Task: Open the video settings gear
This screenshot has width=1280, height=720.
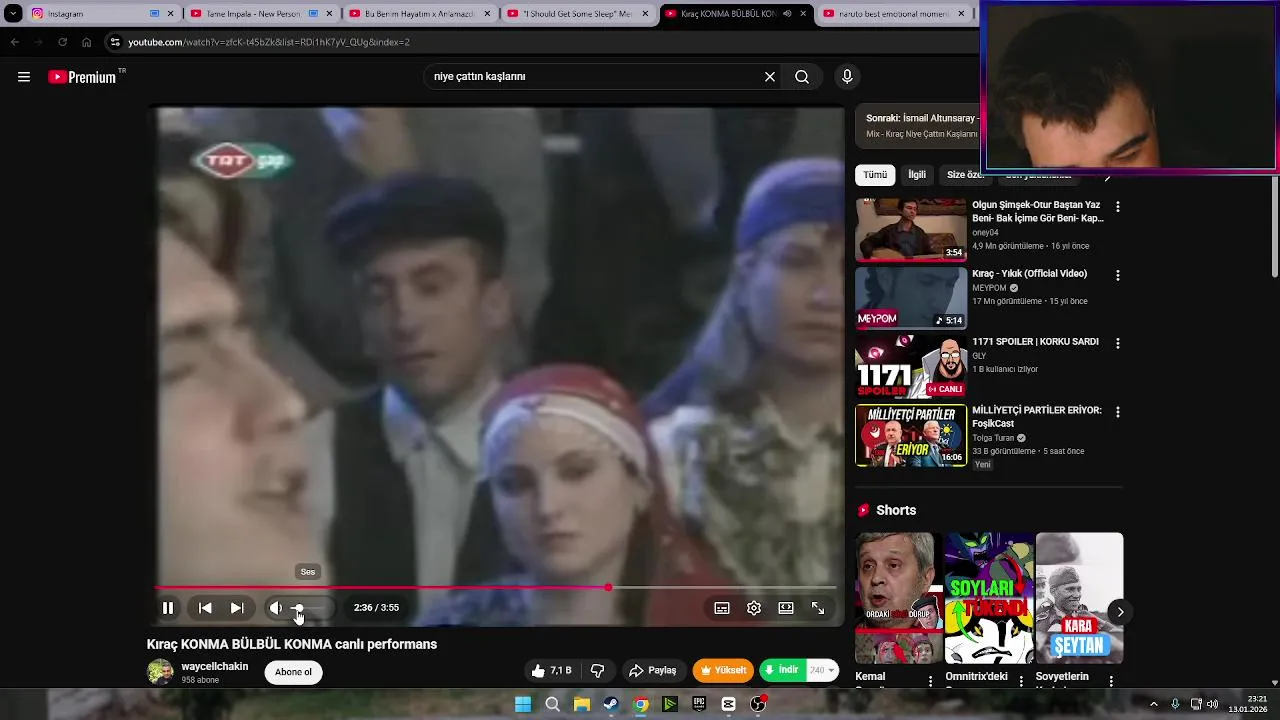Action: pos(754,608)
